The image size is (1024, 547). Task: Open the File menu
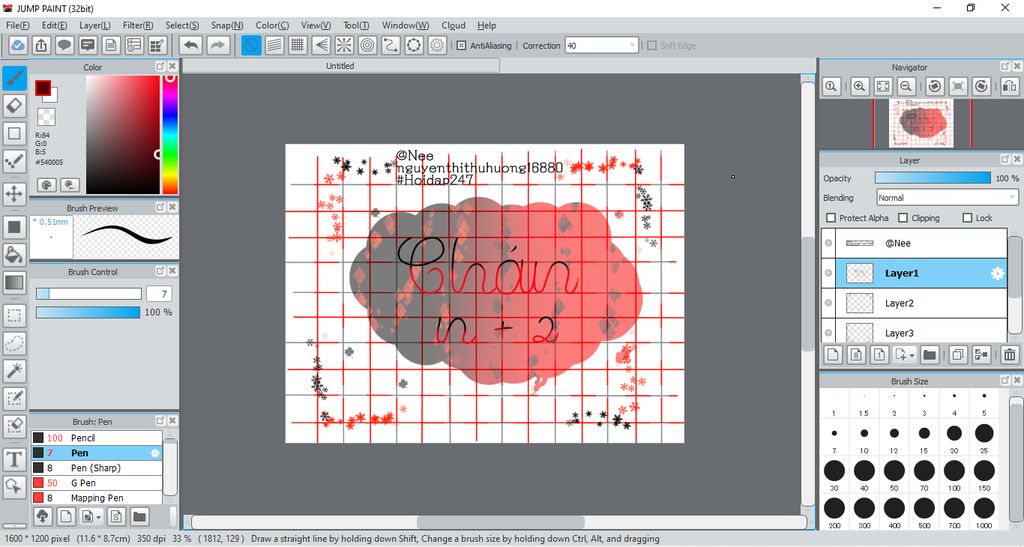[18, 25]
